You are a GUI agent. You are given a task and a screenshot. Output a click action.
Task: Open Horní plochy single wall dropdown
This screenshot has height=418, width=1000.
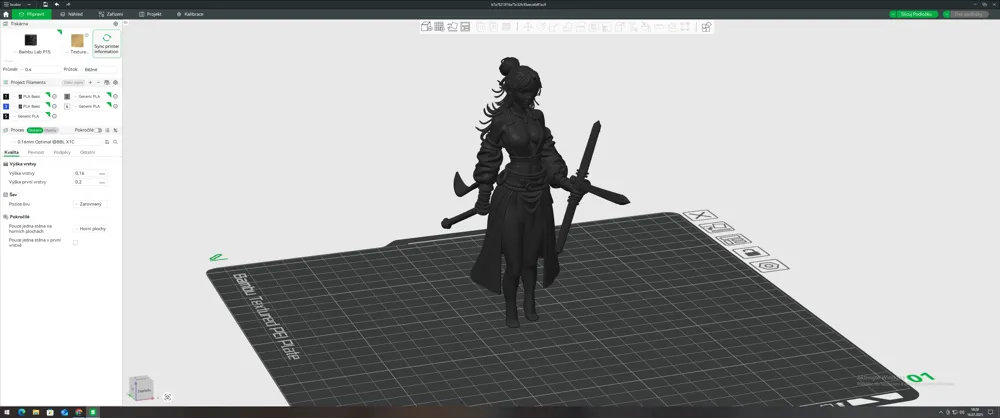click(x=90, y=228)
